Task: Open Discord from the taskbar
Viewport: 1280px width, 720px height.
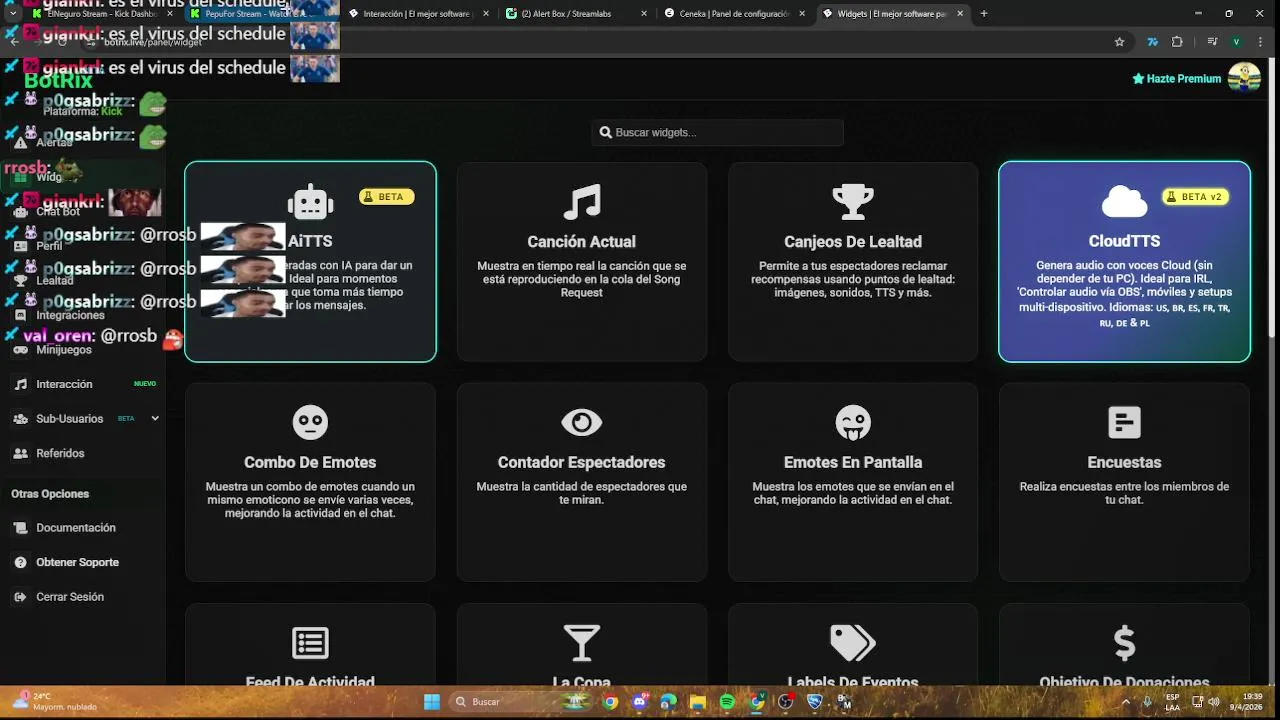Action: [x=640, y=702]
